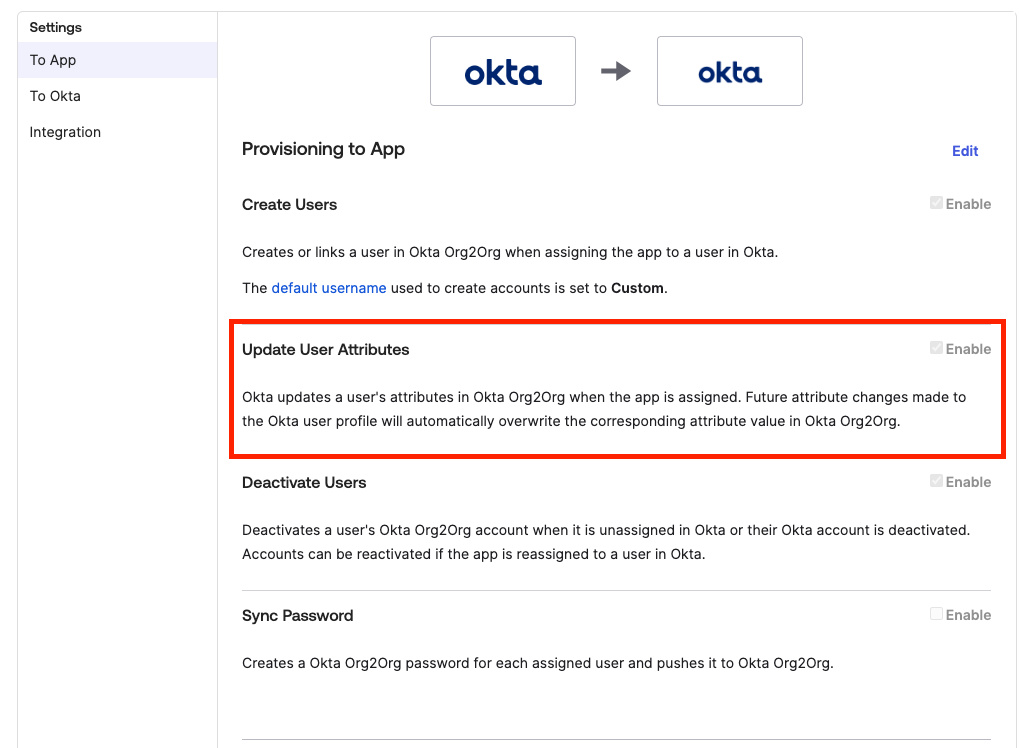
Task: Click the bold Custom username value
Action: click(x=637, y=288)
